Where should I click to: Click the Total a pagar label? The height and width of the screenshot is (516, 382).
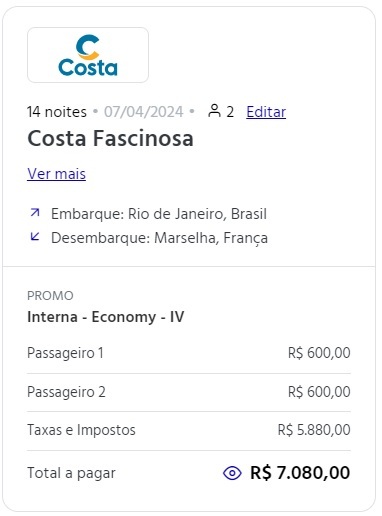click(x=71, y=473)
